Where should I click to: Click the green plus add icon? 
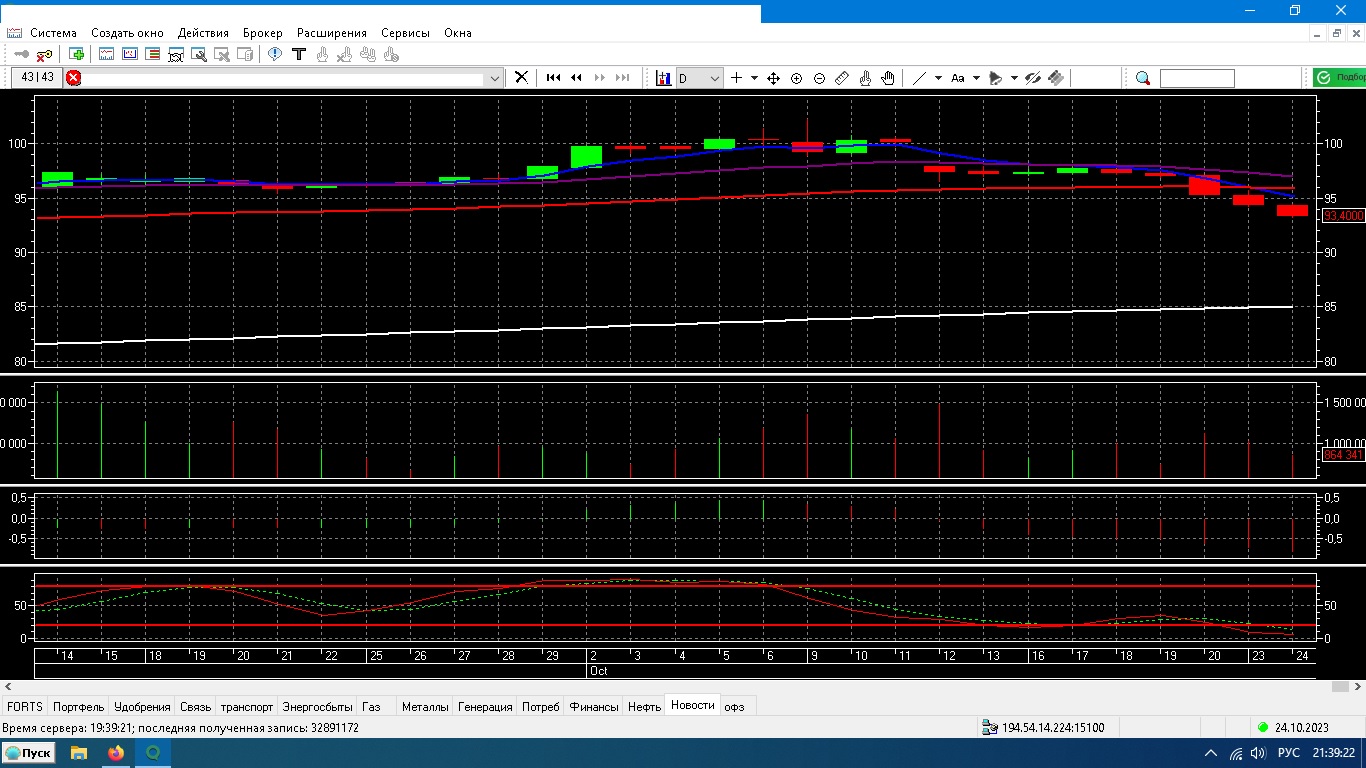click(77, 54)
